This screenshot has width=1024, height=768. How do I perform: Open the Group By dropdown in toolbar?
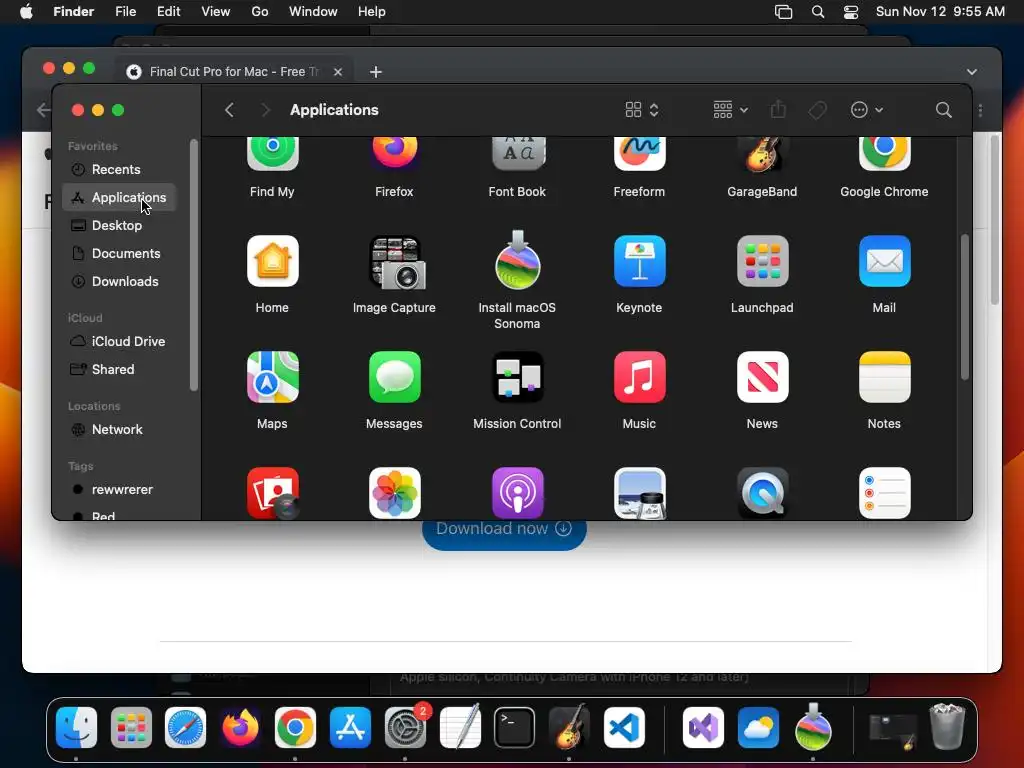(730, 110)
